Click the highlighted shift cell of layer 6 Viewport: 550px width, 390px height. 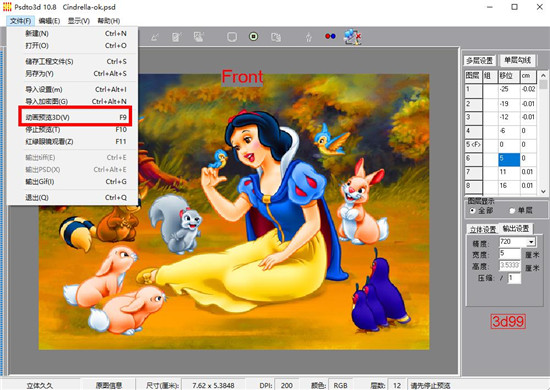509,159
